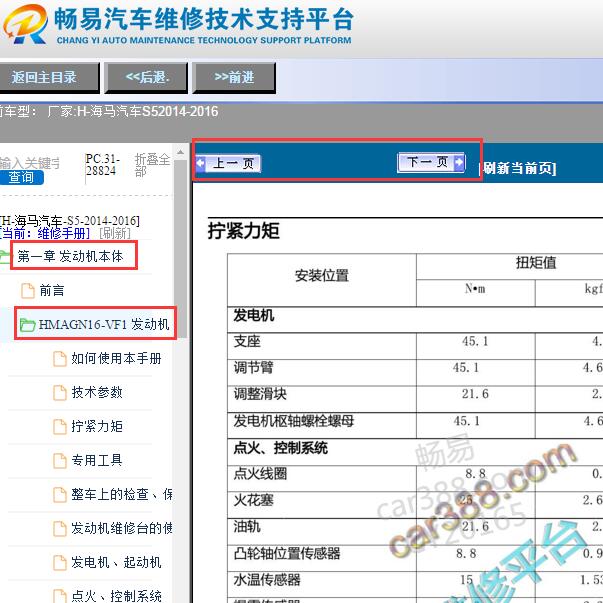
Task: Click the [刷新] link in the sidebar
Action: coord(115,233)
